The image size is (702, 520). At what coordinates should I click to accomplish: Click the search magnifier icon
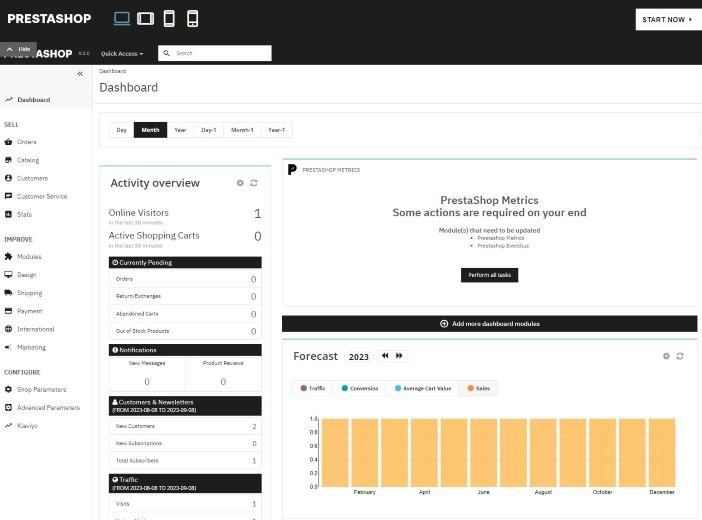(167, 53)
